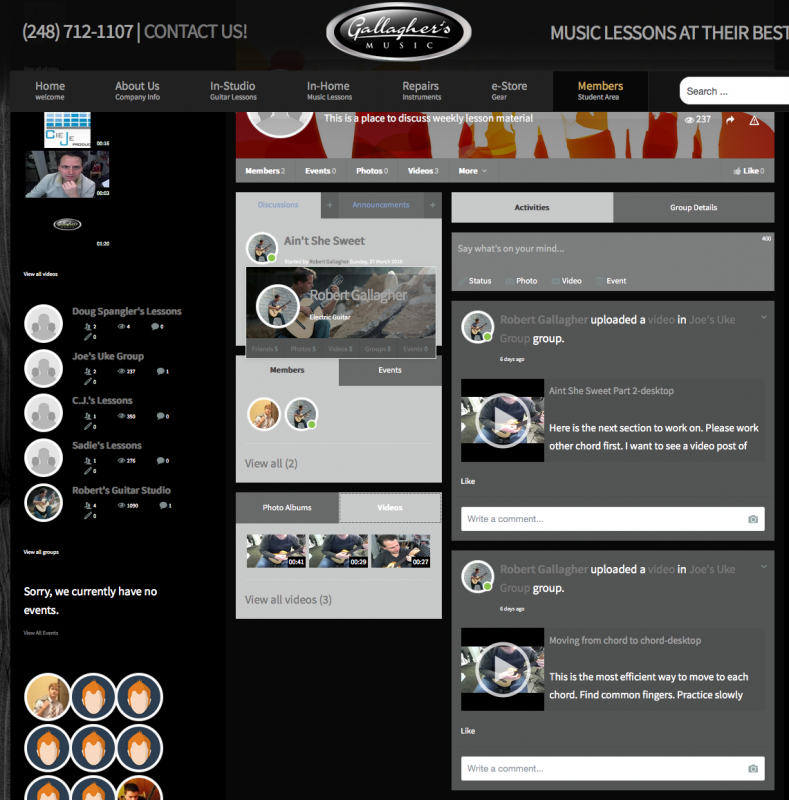Select Members tab above member avatars

point(287,370)
